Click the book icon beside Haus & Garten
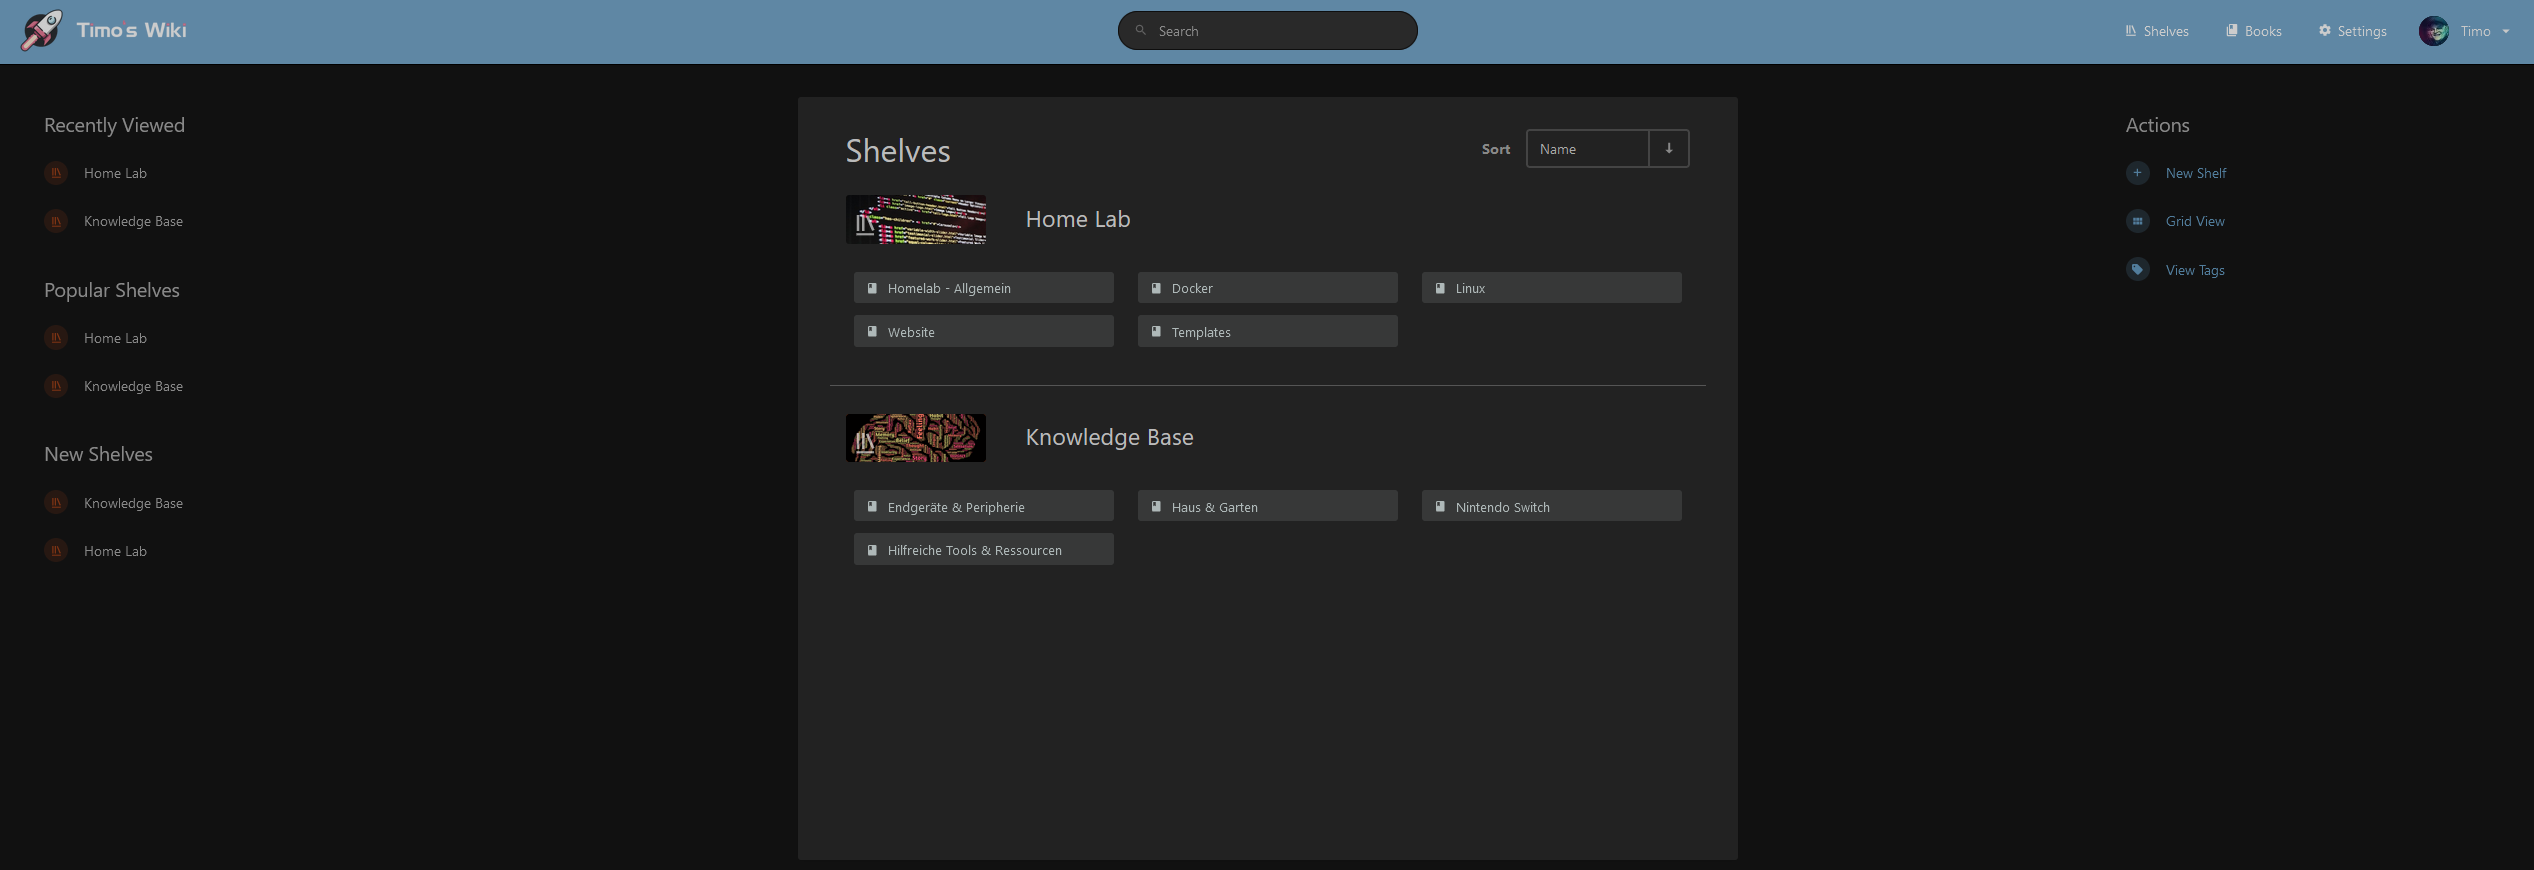This screenshot has width=2534, height=870. [1156, 506]
